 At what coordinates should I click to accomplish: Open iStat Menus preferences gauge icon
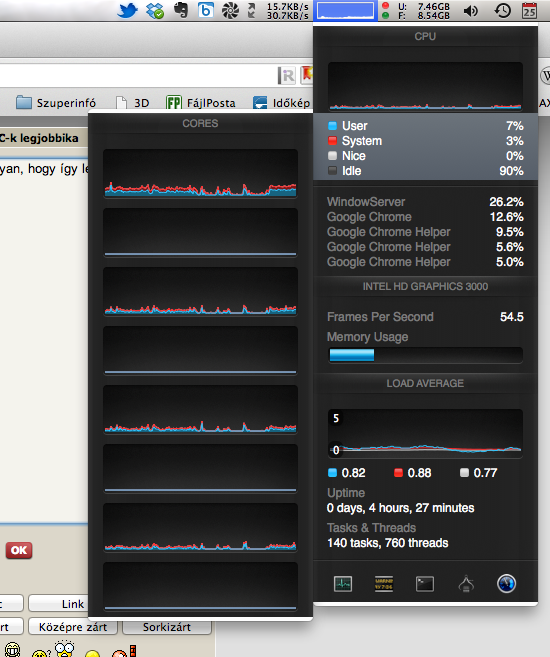tap(506, 584)
